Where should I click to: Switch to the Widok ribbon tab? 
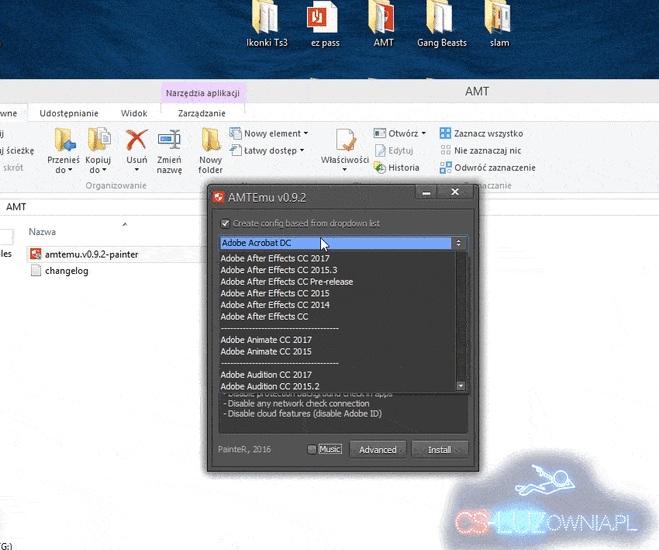pyautogui.click(x=134, y=114)
